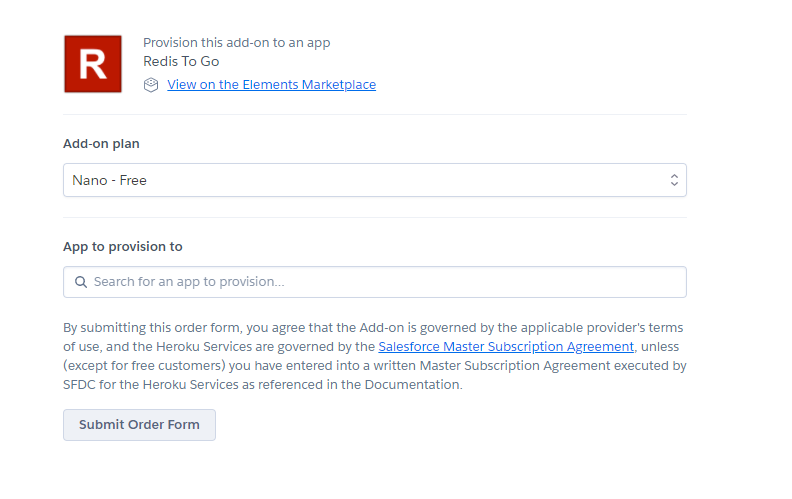
Task: Click the "Provision this add-on to an app" heading
Action: (x=236, y=43)
